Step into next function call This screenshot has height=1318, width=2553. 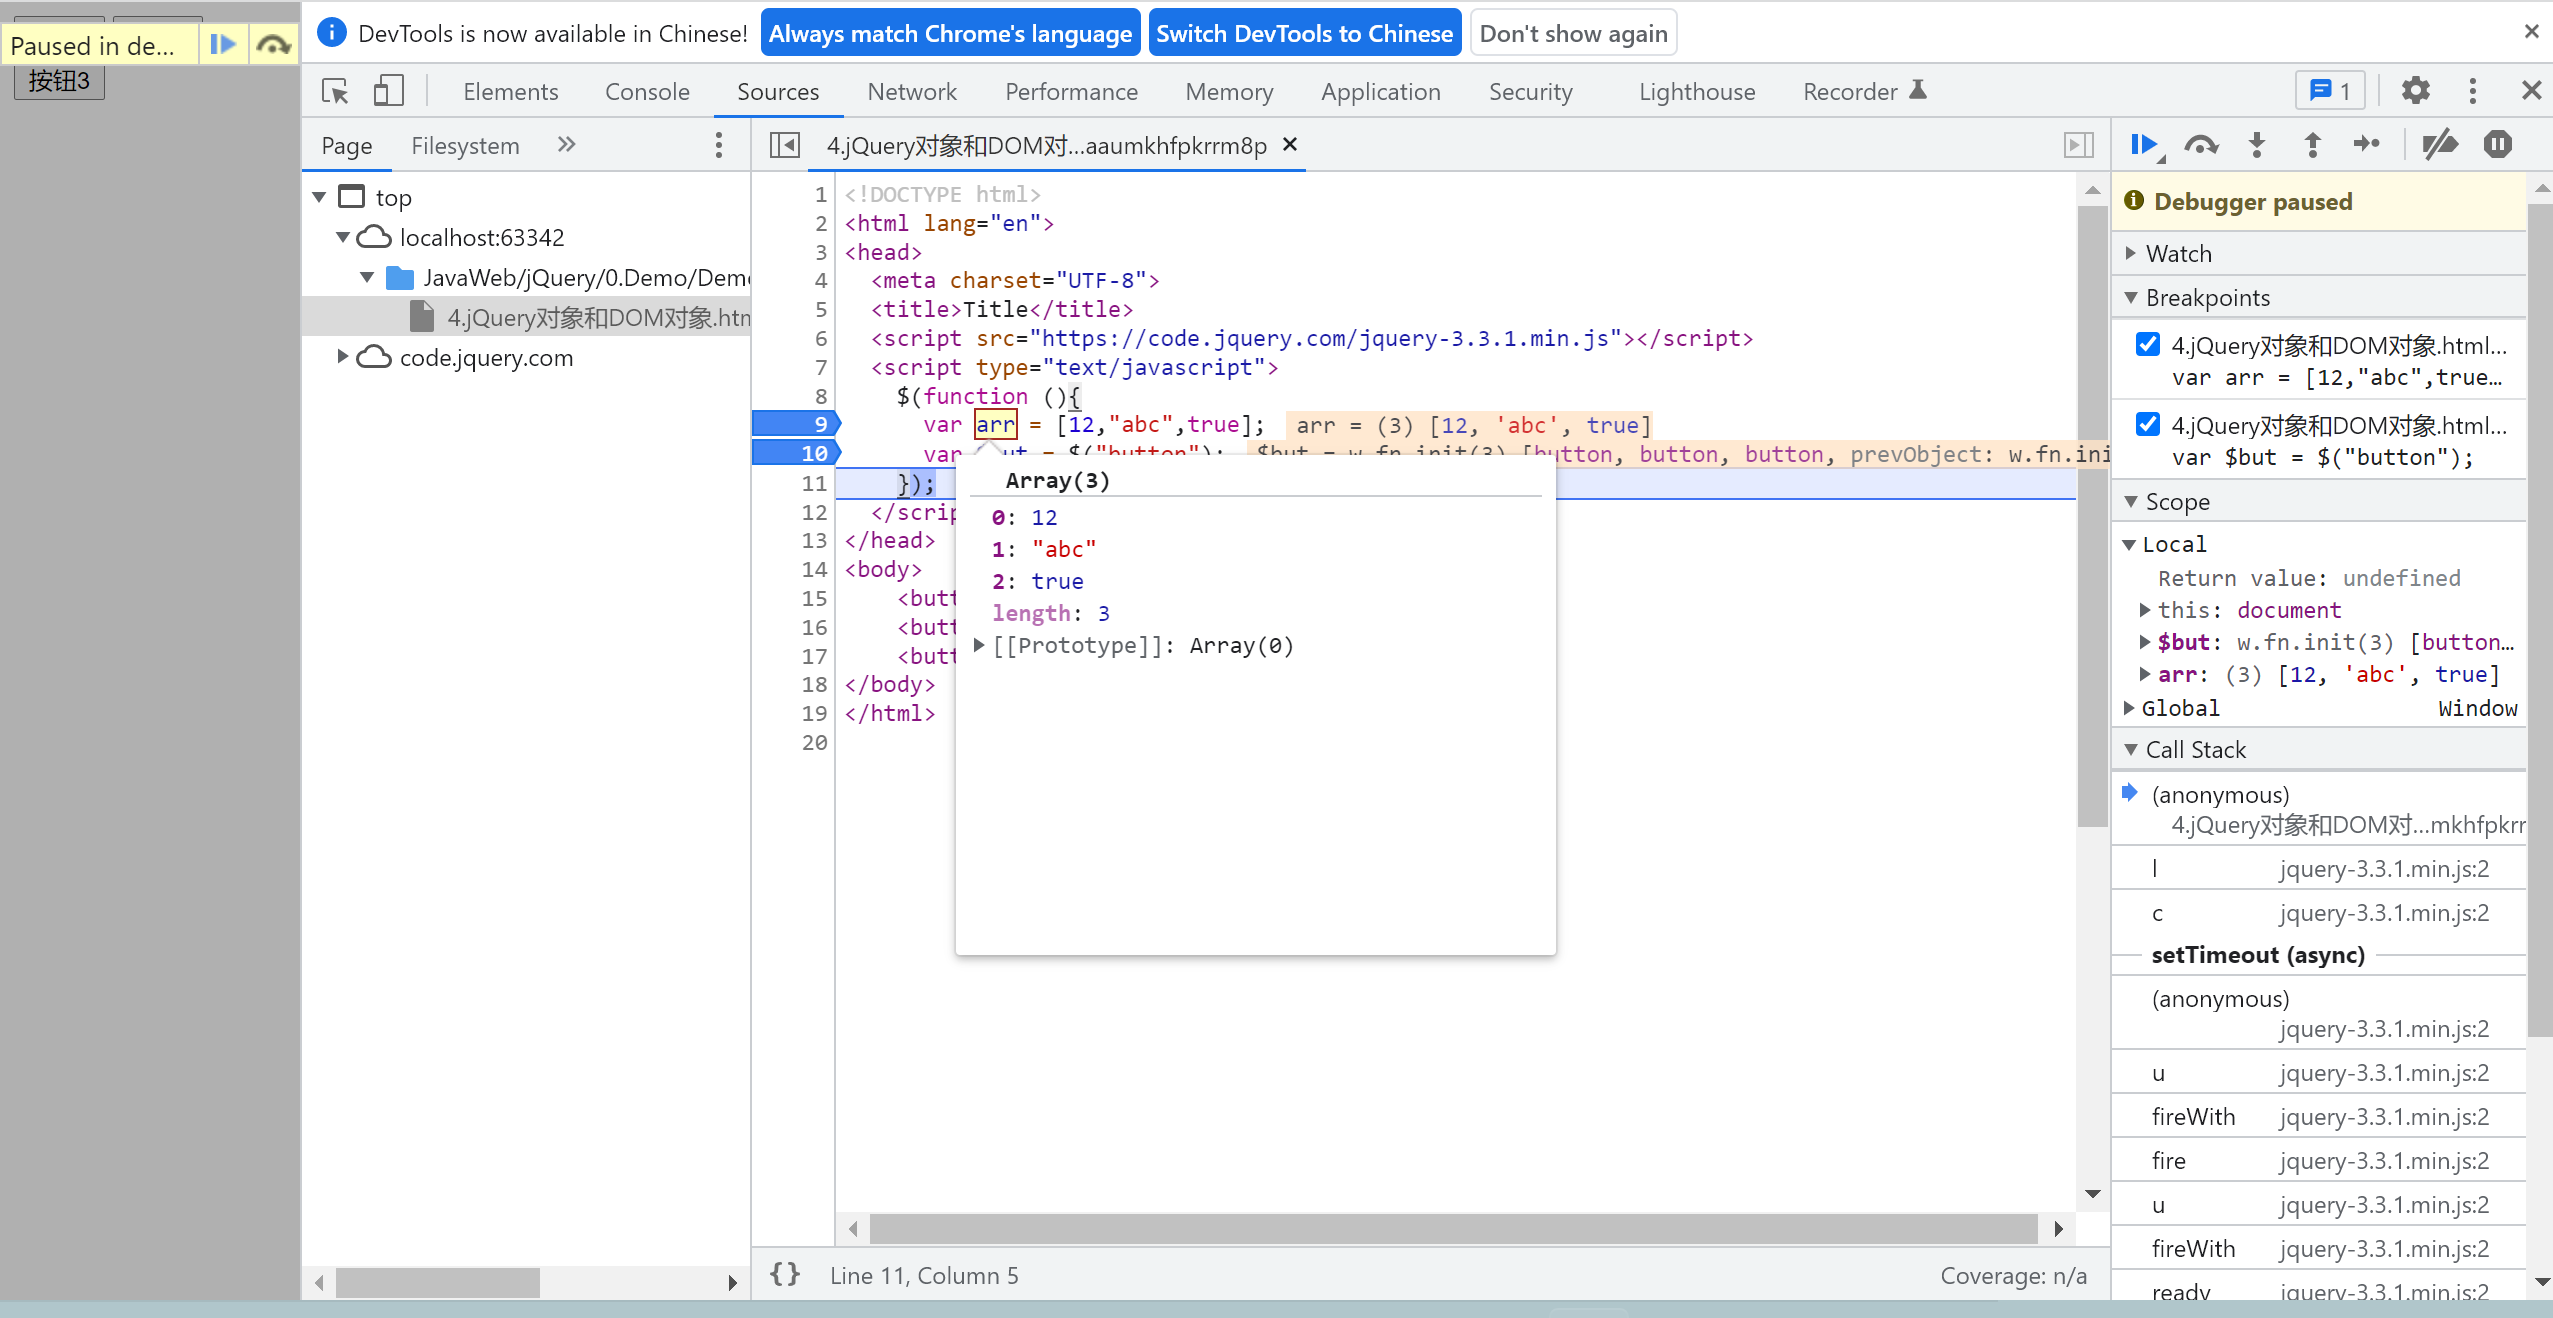pos(2257,145)
